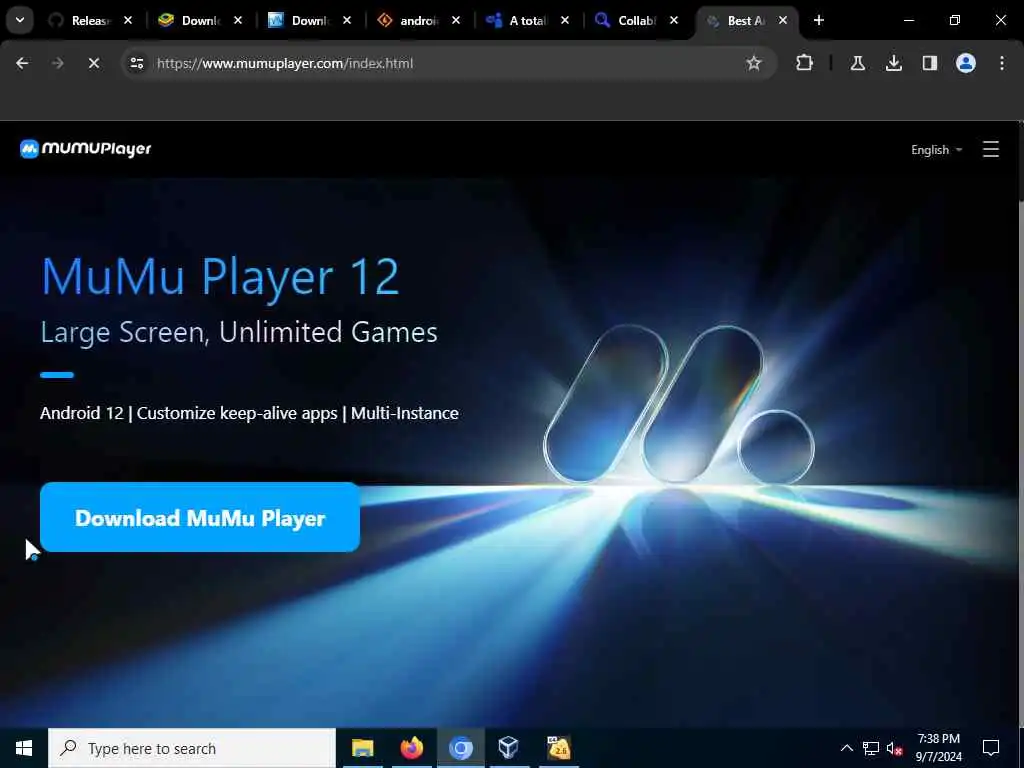Viewport: 1024px width, 768px height.
Task: Open File Explorer from taskbar
Action: click(362, 748)
